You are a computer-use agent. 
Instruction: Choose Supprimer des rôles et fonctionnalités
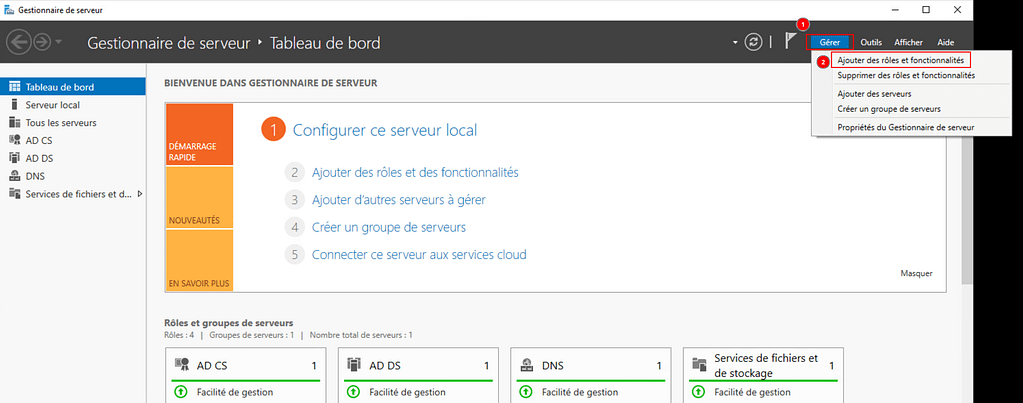[x=905, y=75]
